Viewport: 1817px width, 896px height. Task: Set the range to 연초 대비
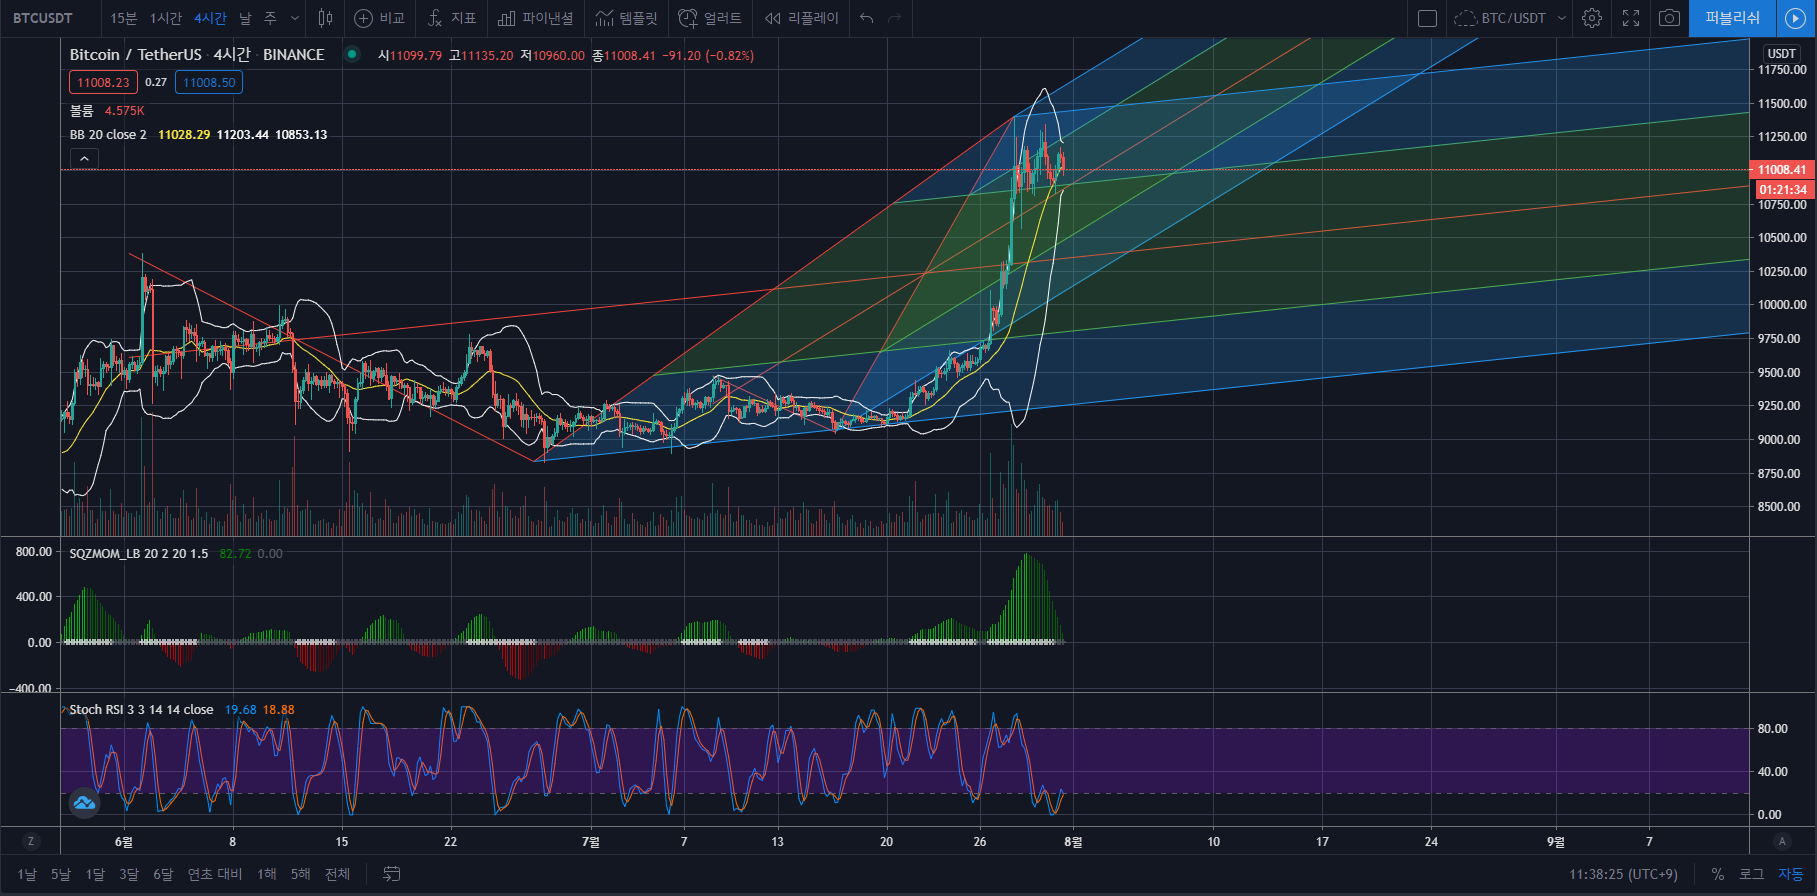coord(215,874)
